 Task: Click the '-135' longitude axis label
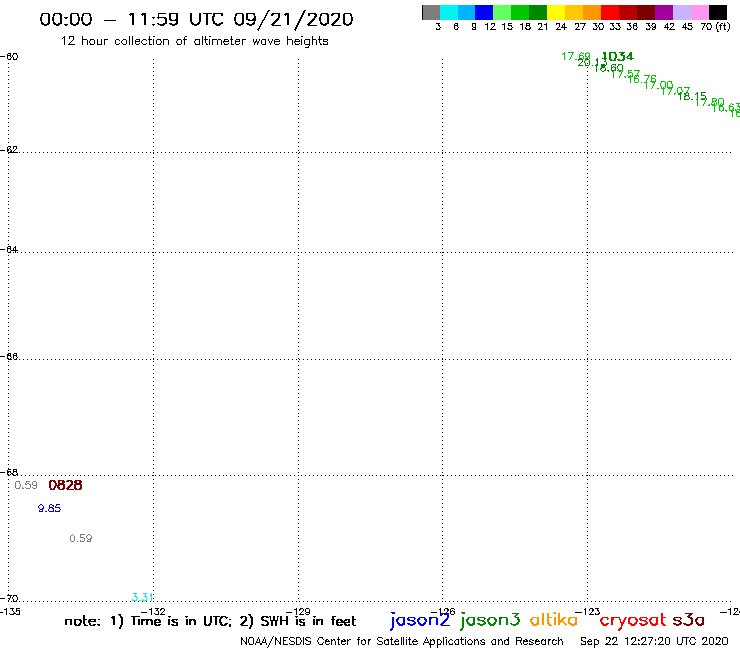click(x=10, y=612)
